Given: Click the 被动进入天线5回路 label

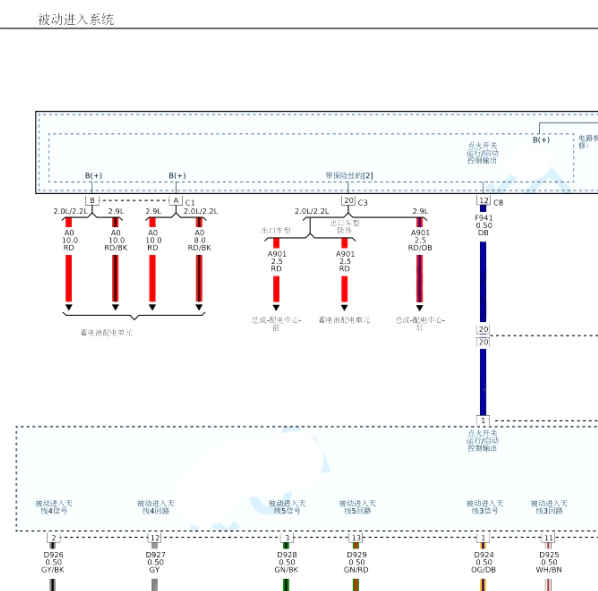Looking at the screenshot, I should click(357, 507).
